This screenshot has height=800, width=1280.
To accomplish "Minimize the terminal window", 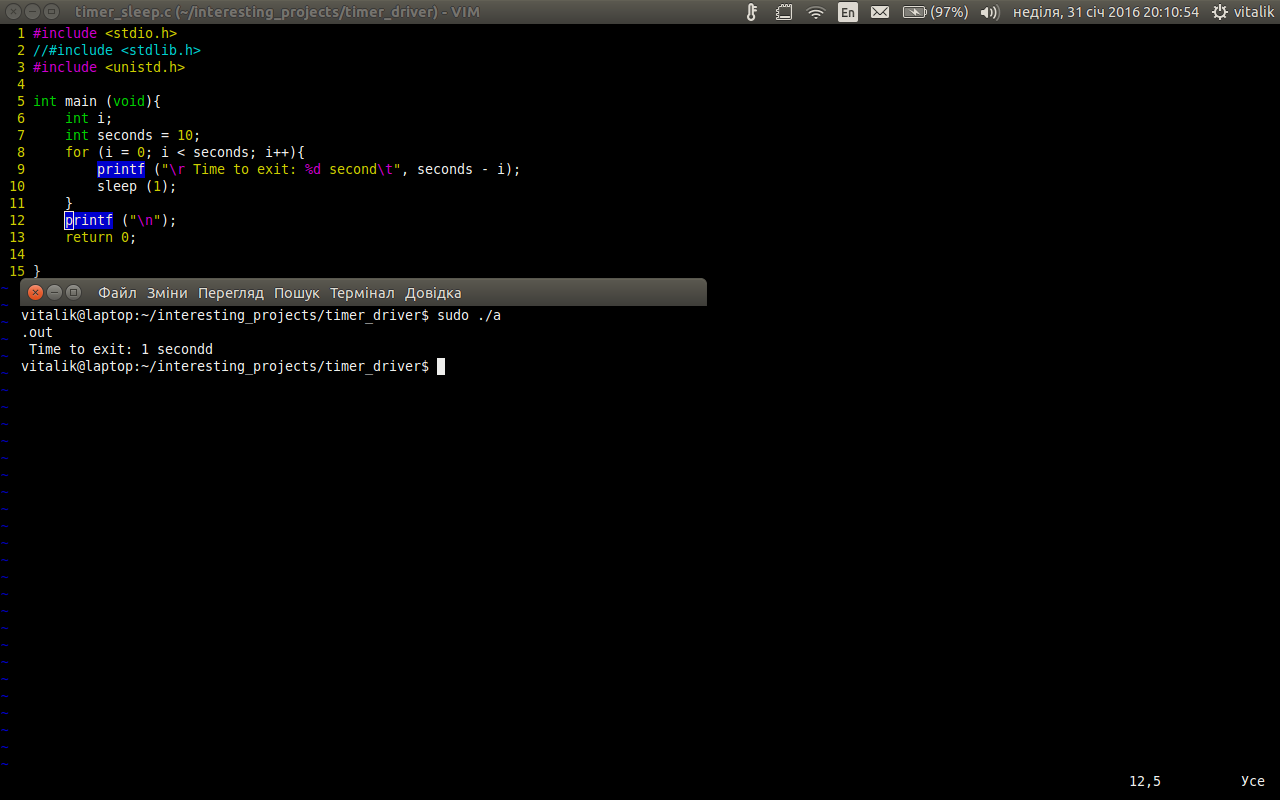I will pyautogui.click(x=54, y=293).
